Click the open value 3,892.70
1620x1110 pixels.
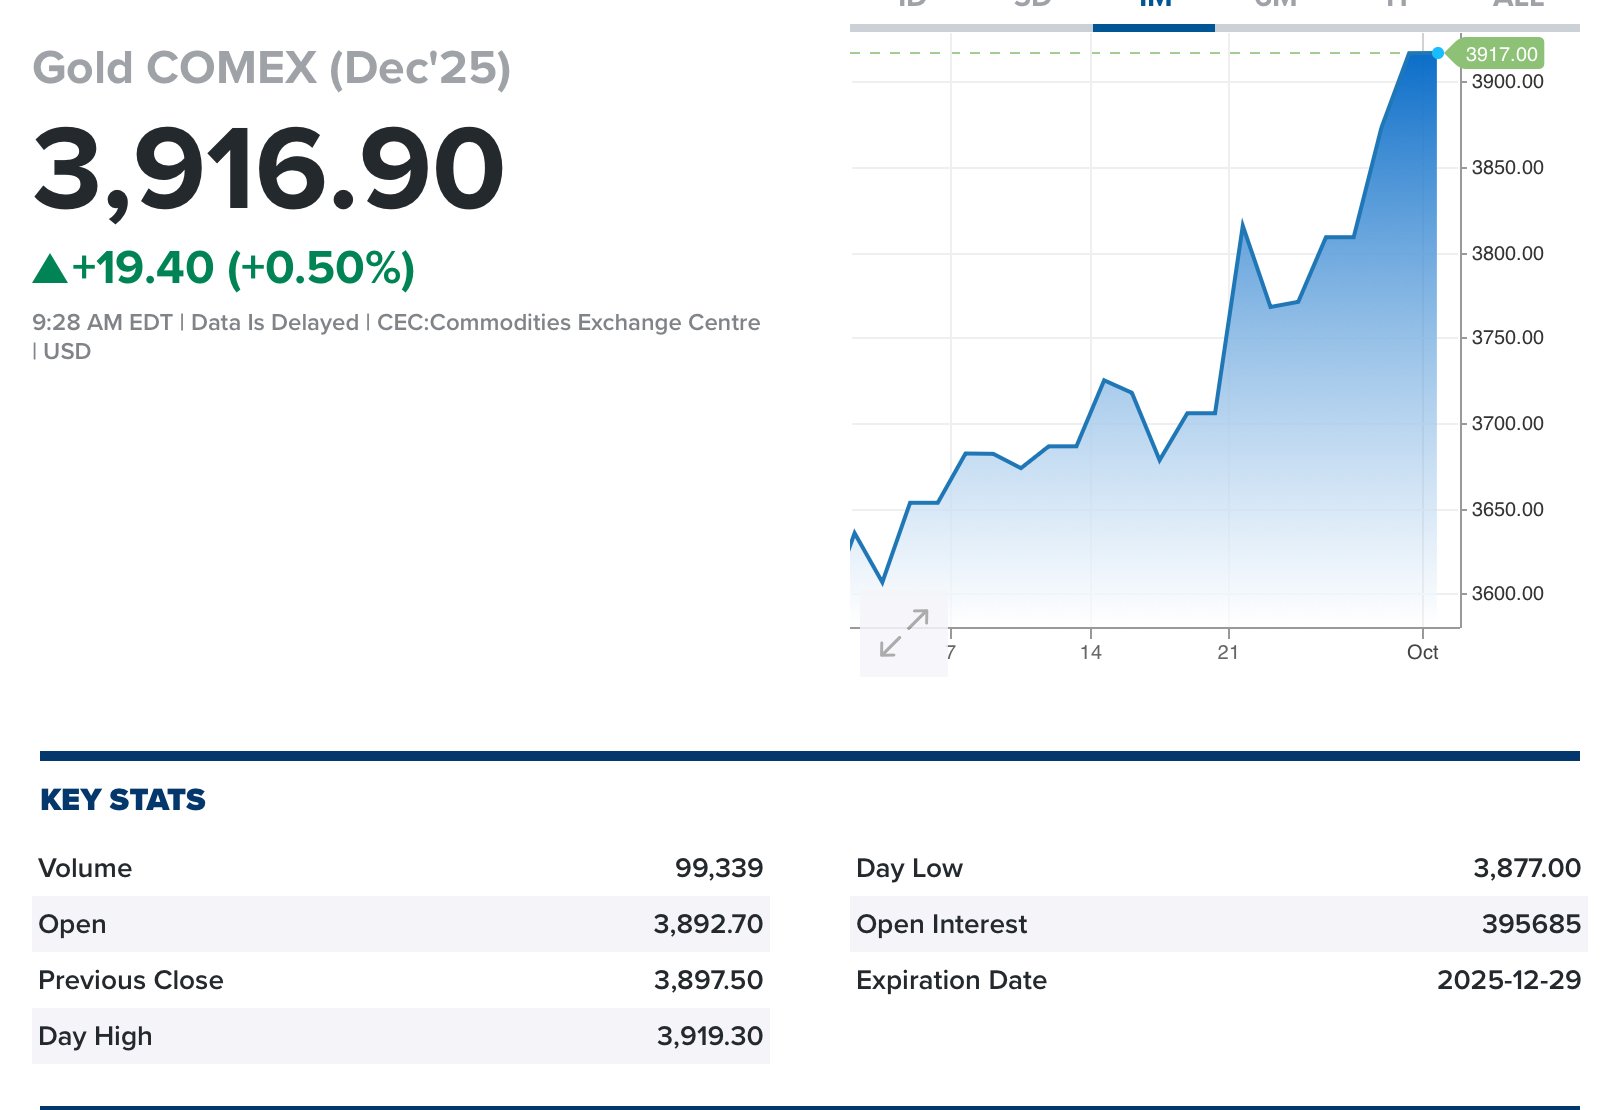pyautogui.click(x=709, y=924)
